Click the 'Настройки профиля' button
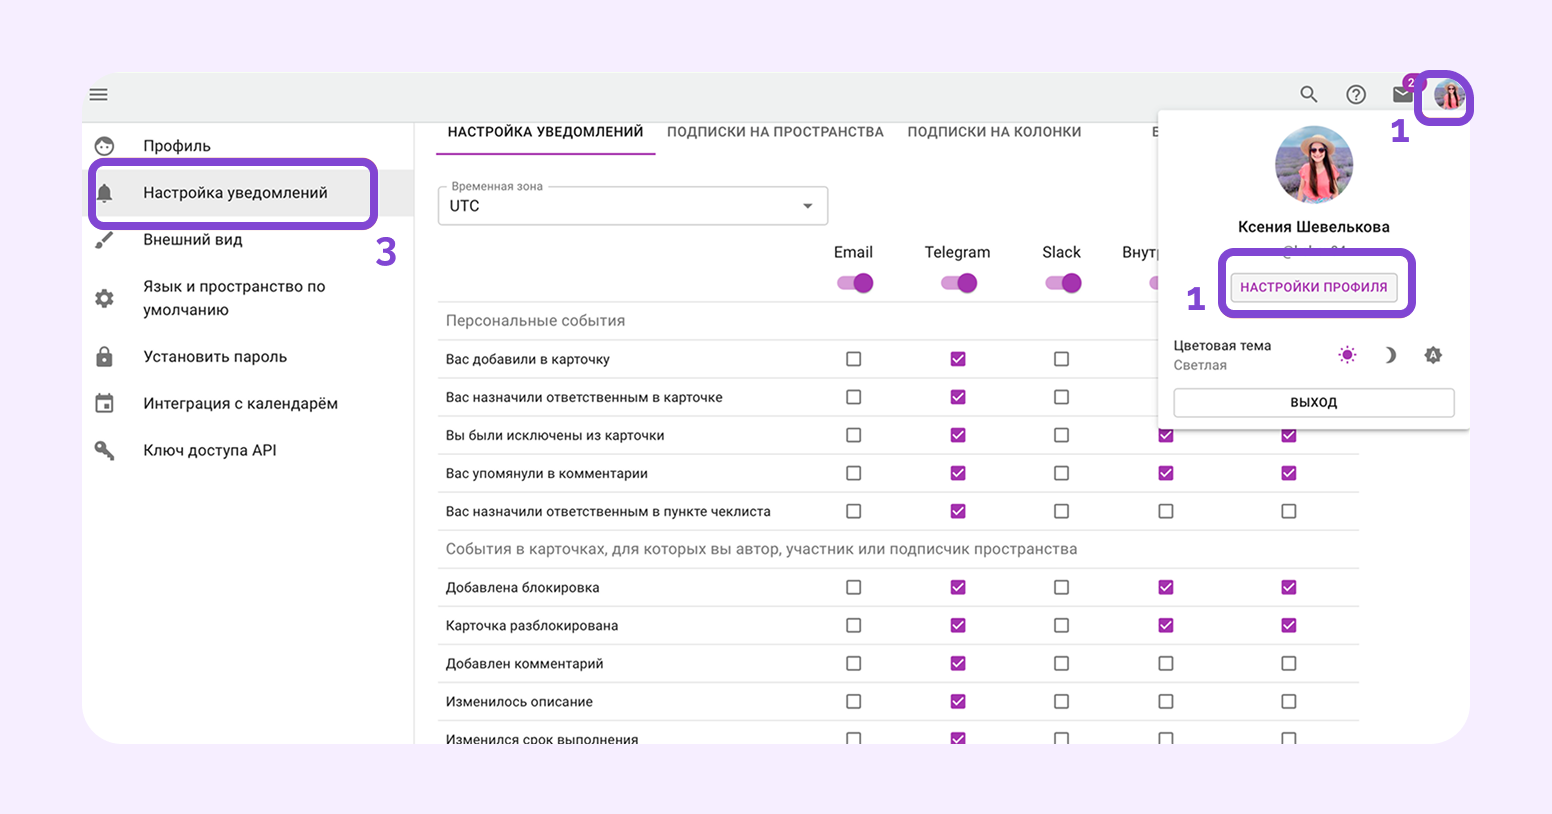This screenshot has width=1552, height=814. point(1313,287)
